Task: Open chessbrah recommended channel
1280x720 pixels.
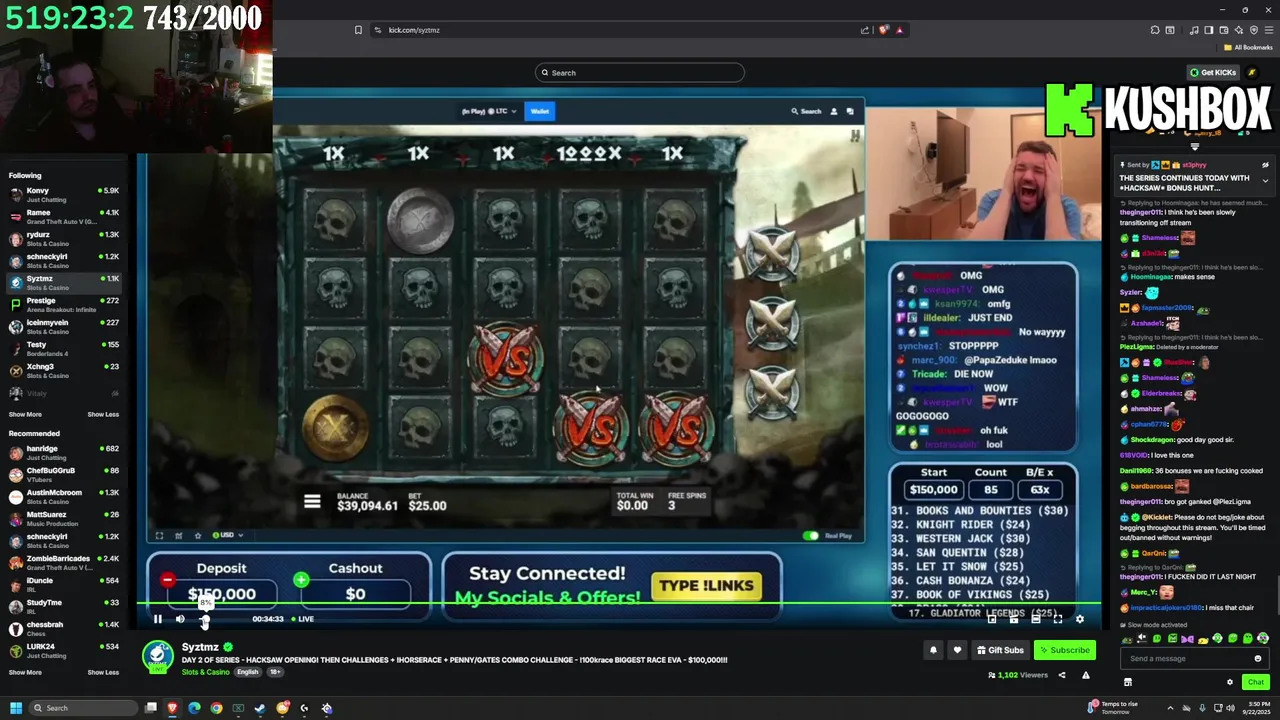Action: [x=64, y=629]
